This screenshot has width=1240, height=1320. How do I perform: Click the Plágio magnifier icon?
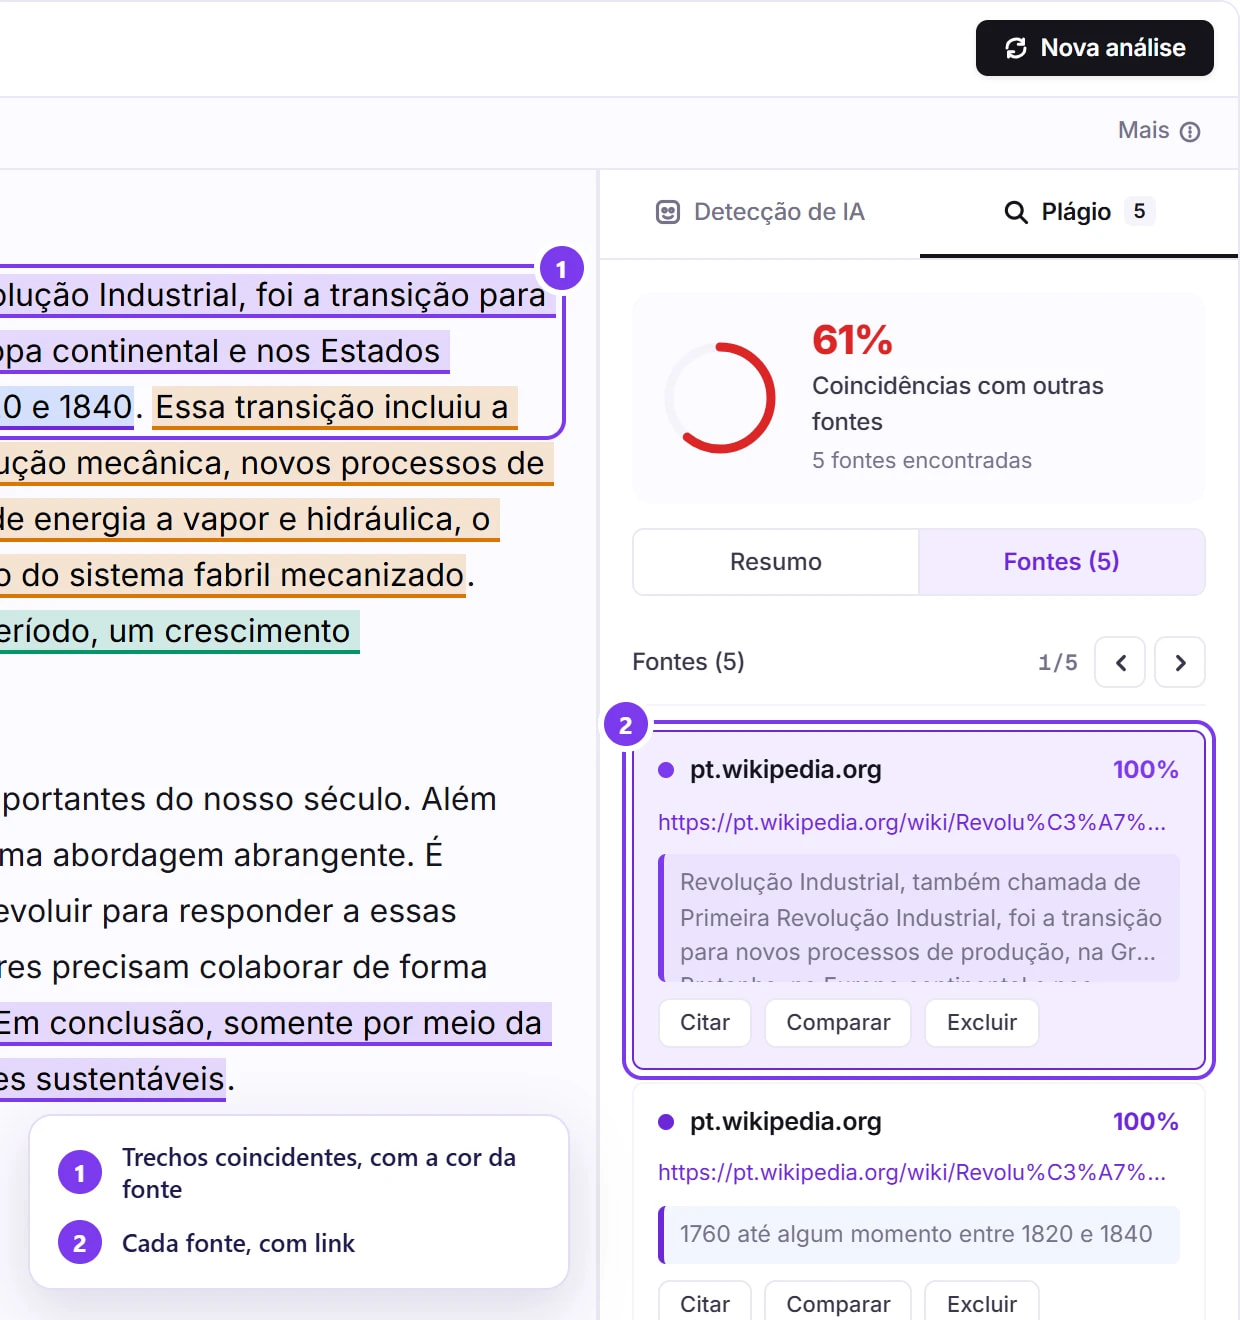coord(1016,212)
